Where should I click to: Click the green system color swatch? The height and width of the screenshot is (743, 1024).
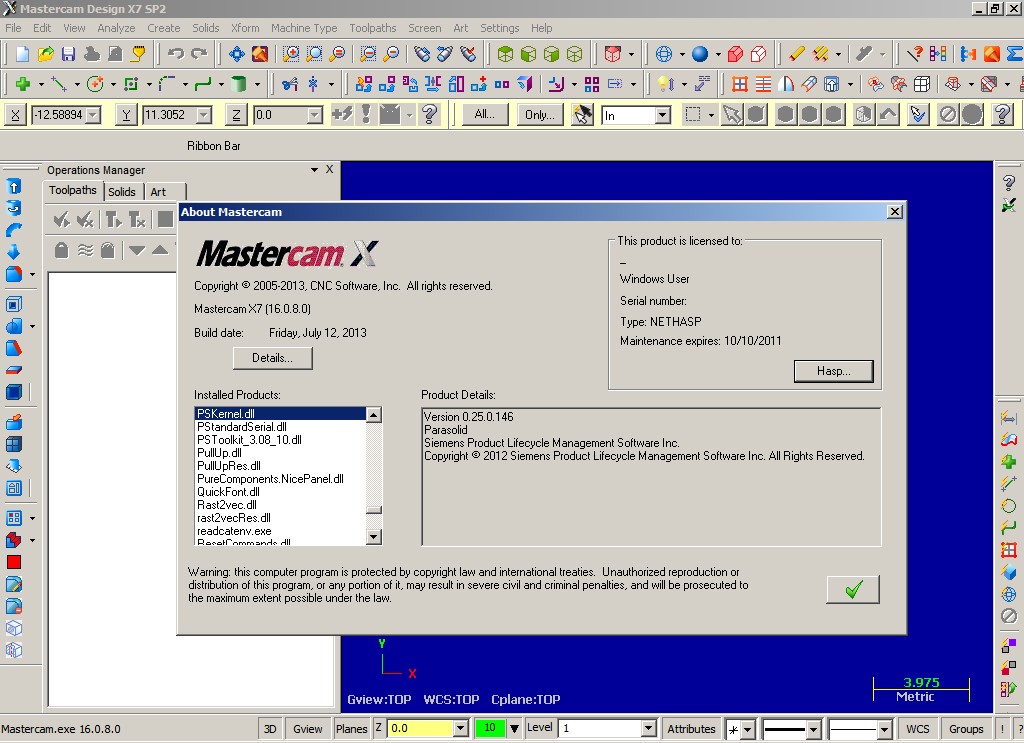click(x=490, y=729)
